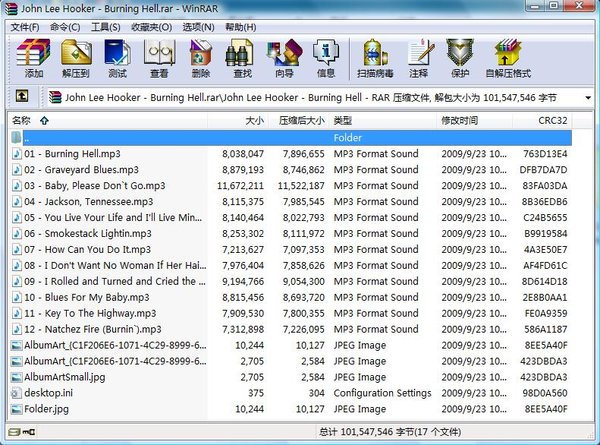Click the 扫描病毒 (Virus Scan) icon
Screen dimensions: 600x445
tap(375, 52)
